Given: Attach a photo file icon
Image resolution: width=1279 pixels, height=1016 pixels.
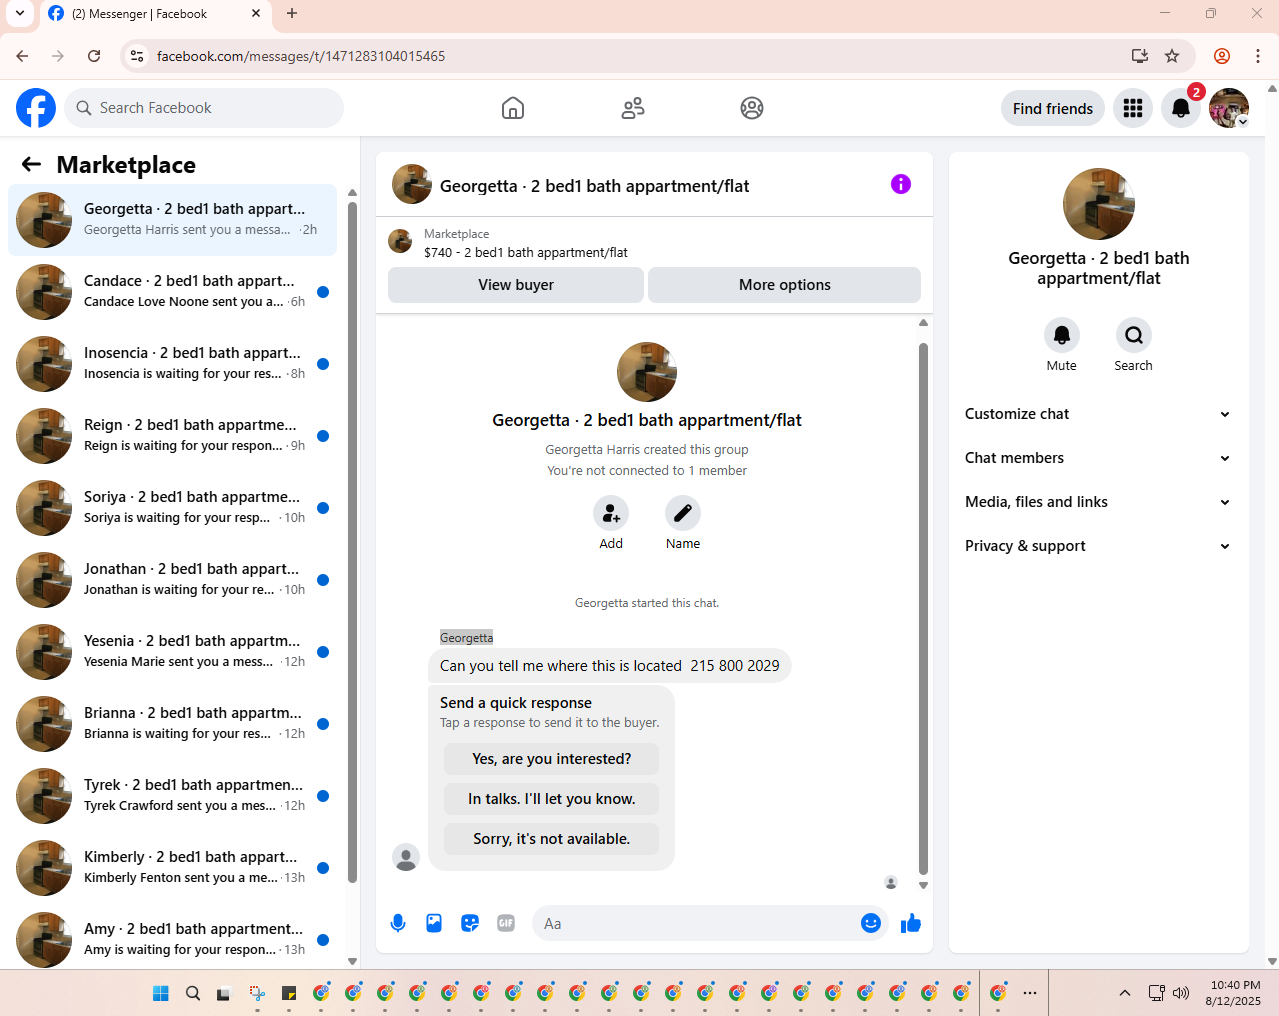Looking at the screenshot, I should coord(434,923).
